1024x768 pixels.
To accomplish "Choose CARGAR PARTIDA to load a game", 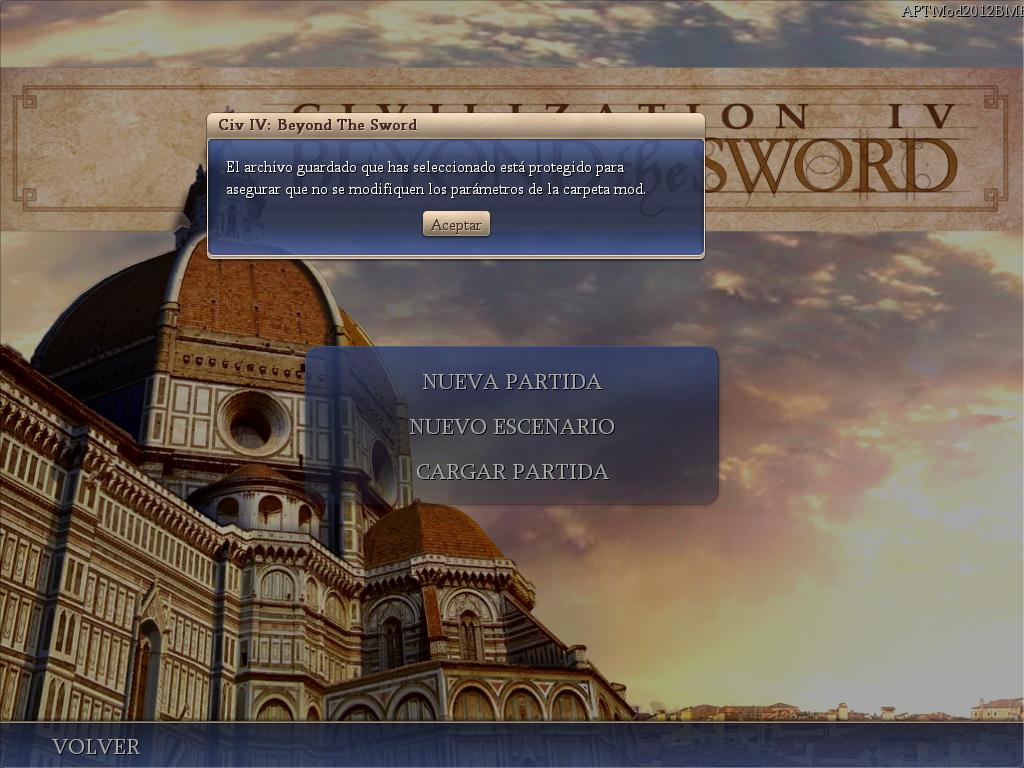I will [x=511, y=472].
